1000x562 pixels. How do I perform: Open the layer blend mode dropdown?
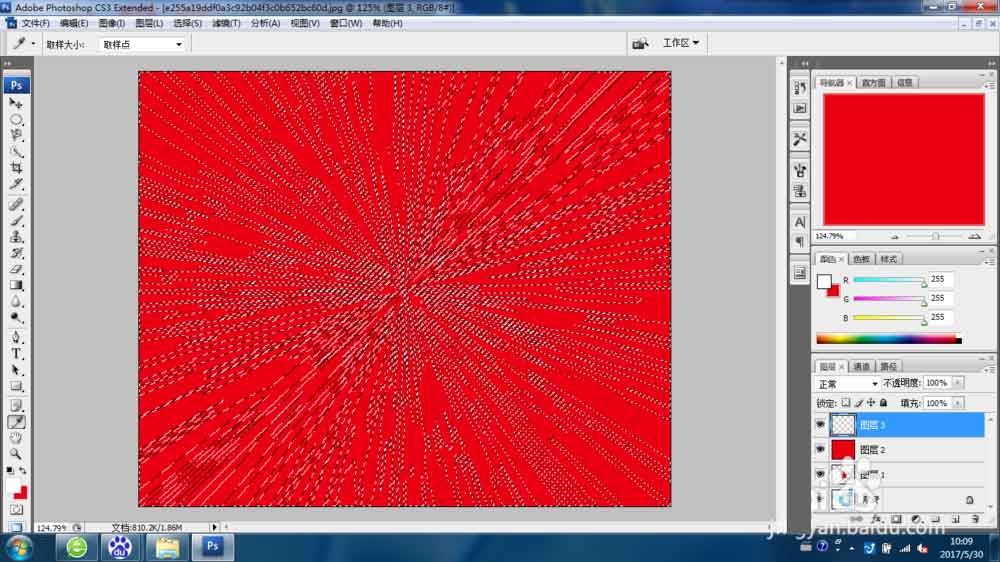click(847, 384)
